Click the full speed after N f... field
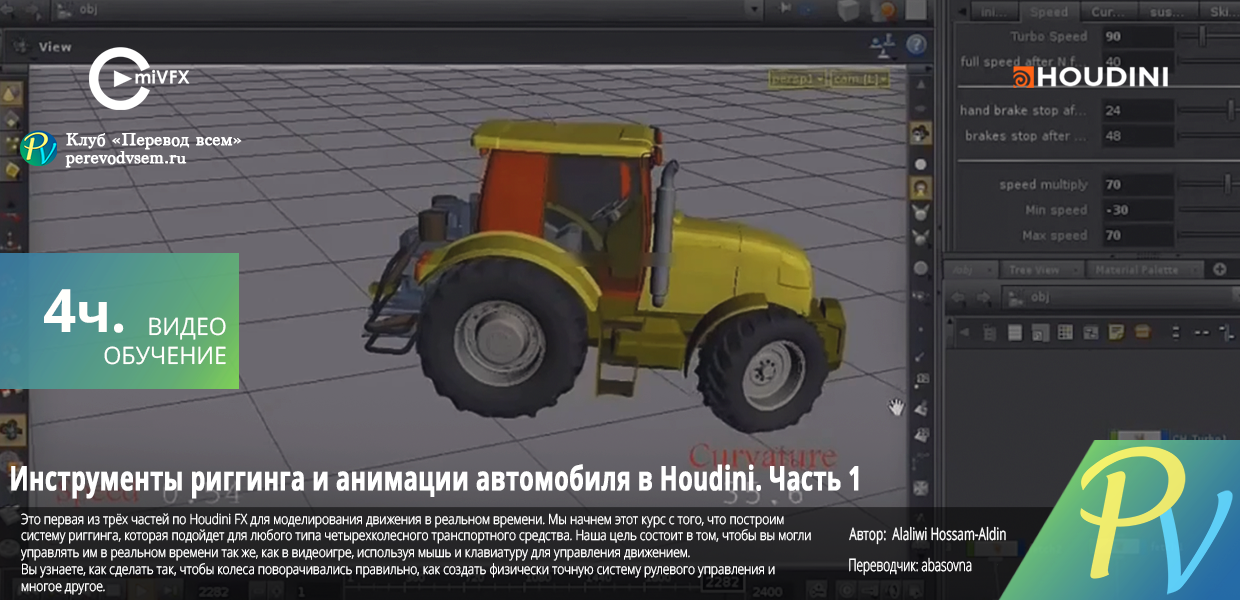The height and width of the screenshot is (600, 1240). click(x=1137, y=62)
